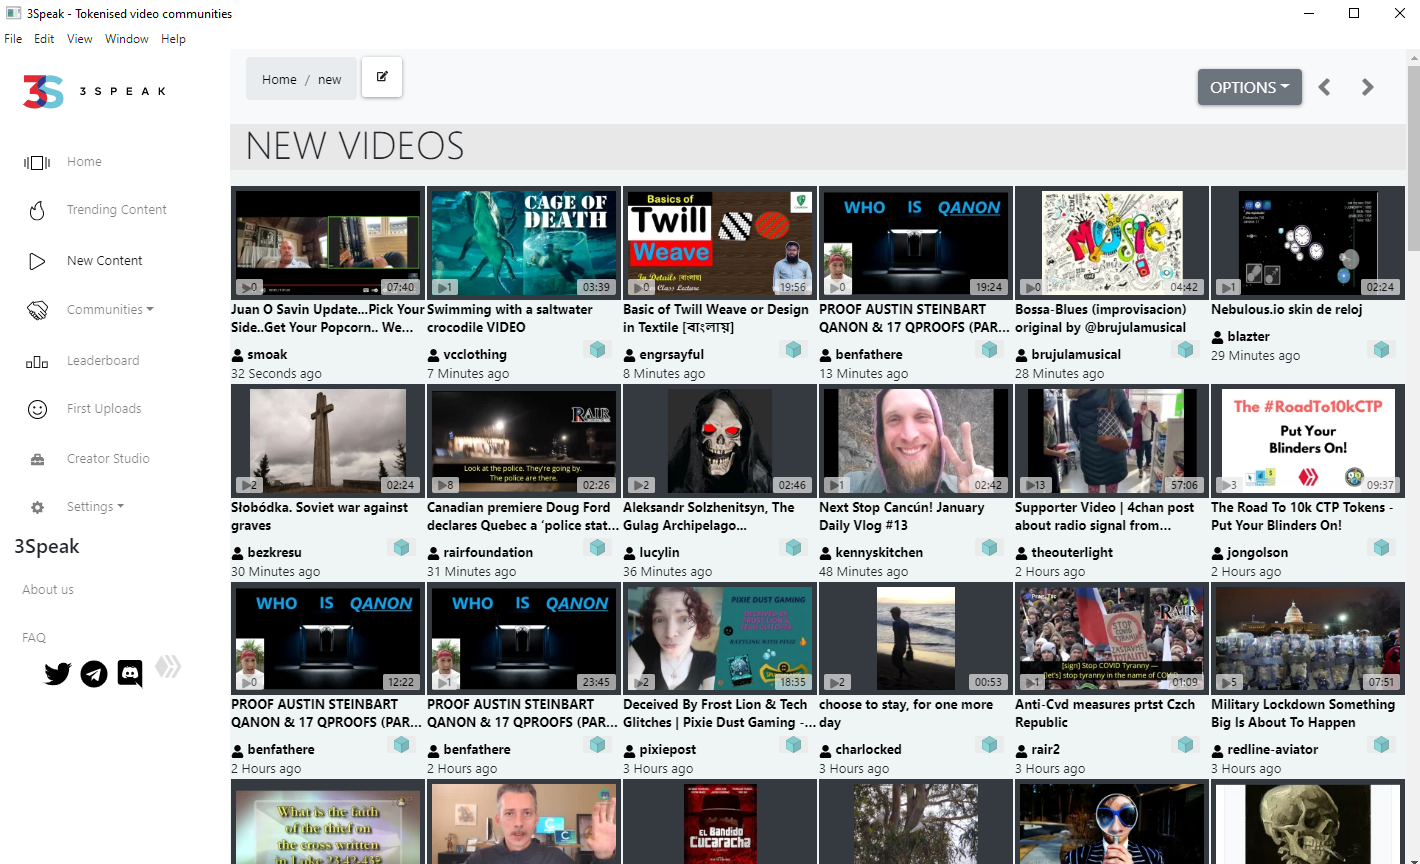Screen dimensions: 1420x864
Task: Open the View menu
Action: point(80,39)
